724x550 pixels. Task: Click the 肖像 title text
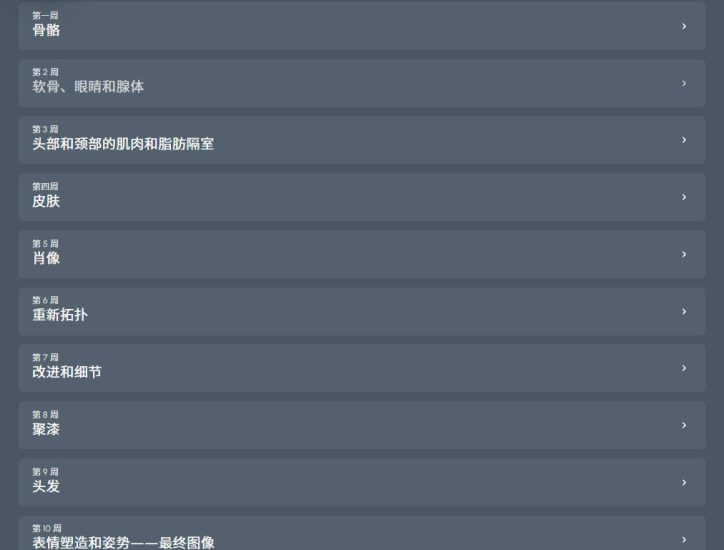(x=46, y=258)
